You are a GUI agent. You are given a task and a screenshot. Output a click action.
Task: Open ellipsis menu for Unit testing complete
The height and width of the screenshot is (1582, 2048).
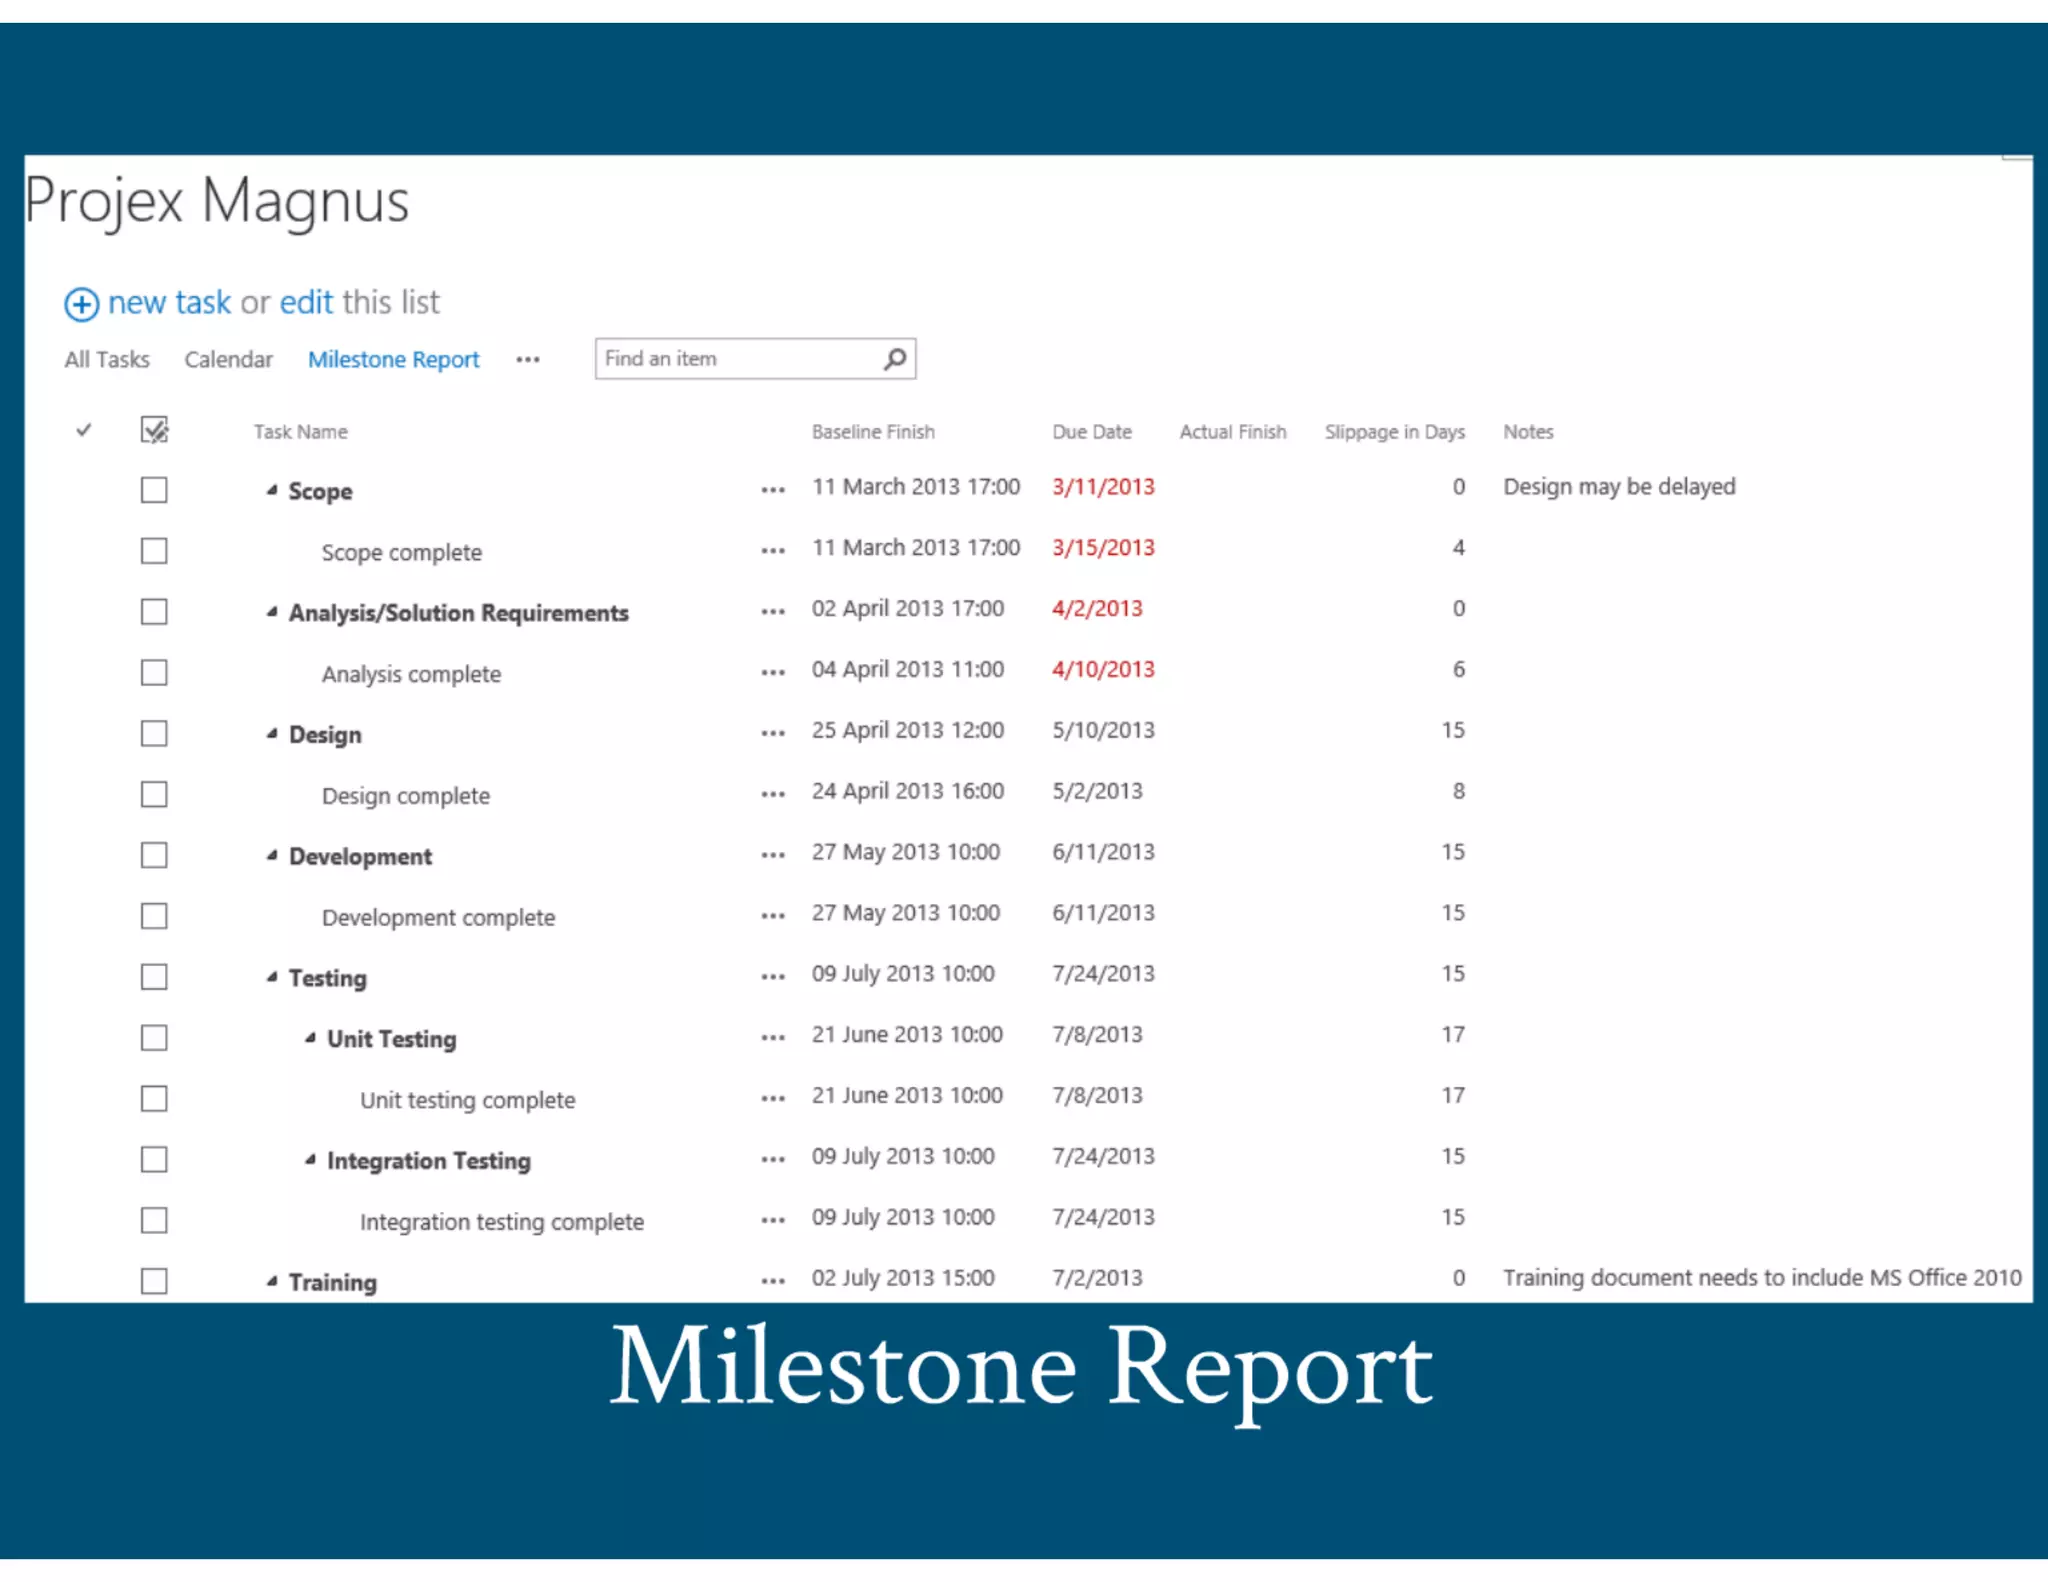(773, 1099)
